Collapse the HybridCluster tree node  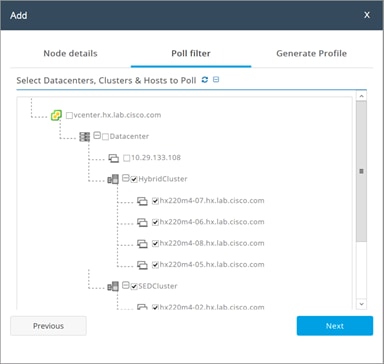point(126,178)
